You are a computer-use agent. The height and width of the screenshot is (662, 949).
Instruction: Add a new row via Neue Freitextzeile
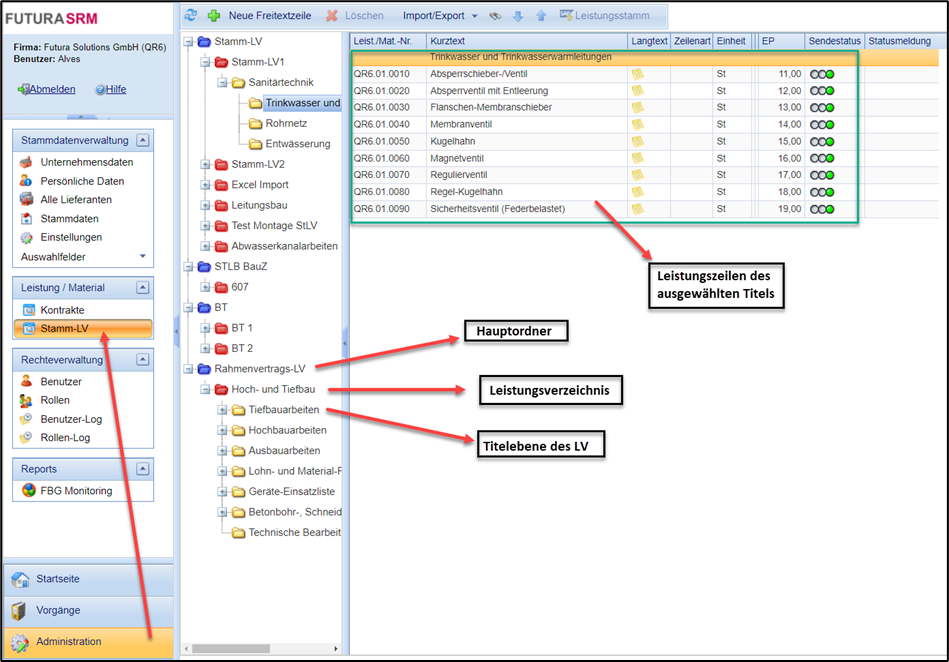coord(258,16)
